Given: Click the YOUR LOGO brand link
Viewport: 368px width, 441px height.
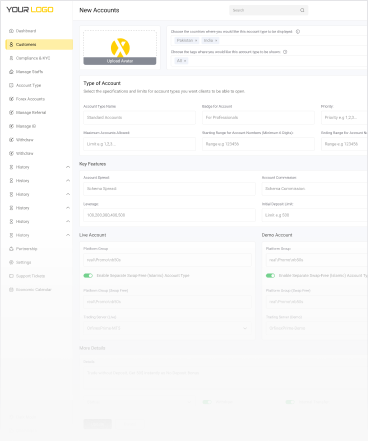Looking at the screenshot, I should tap(30, 9).
